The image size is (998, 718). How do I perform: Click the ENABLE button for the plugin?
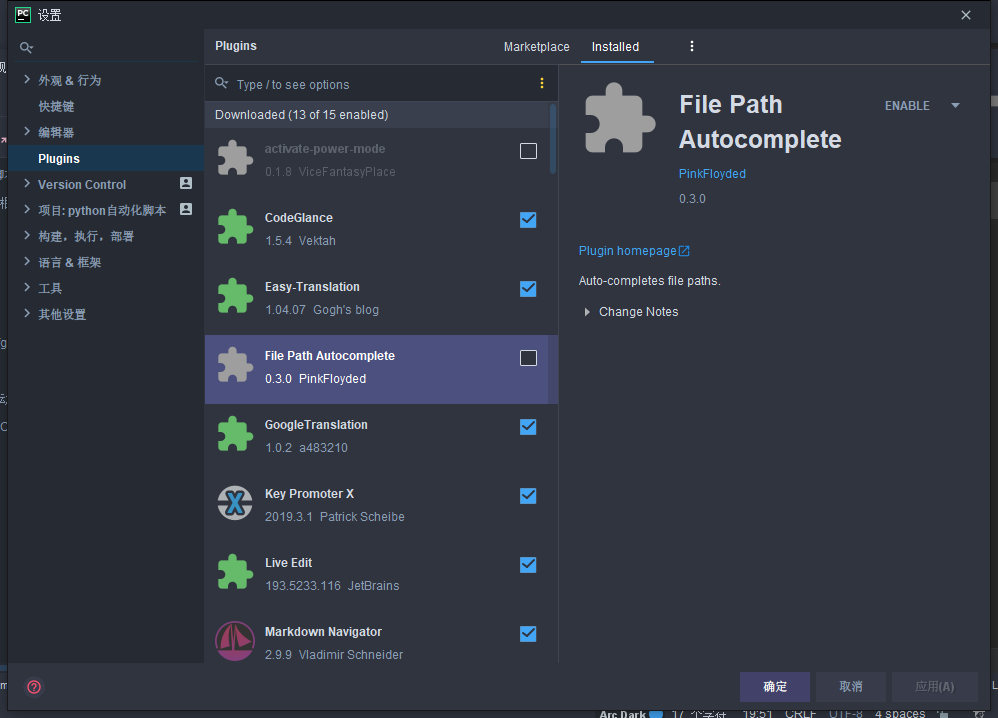pyautogui.click(x=907, y=106)
